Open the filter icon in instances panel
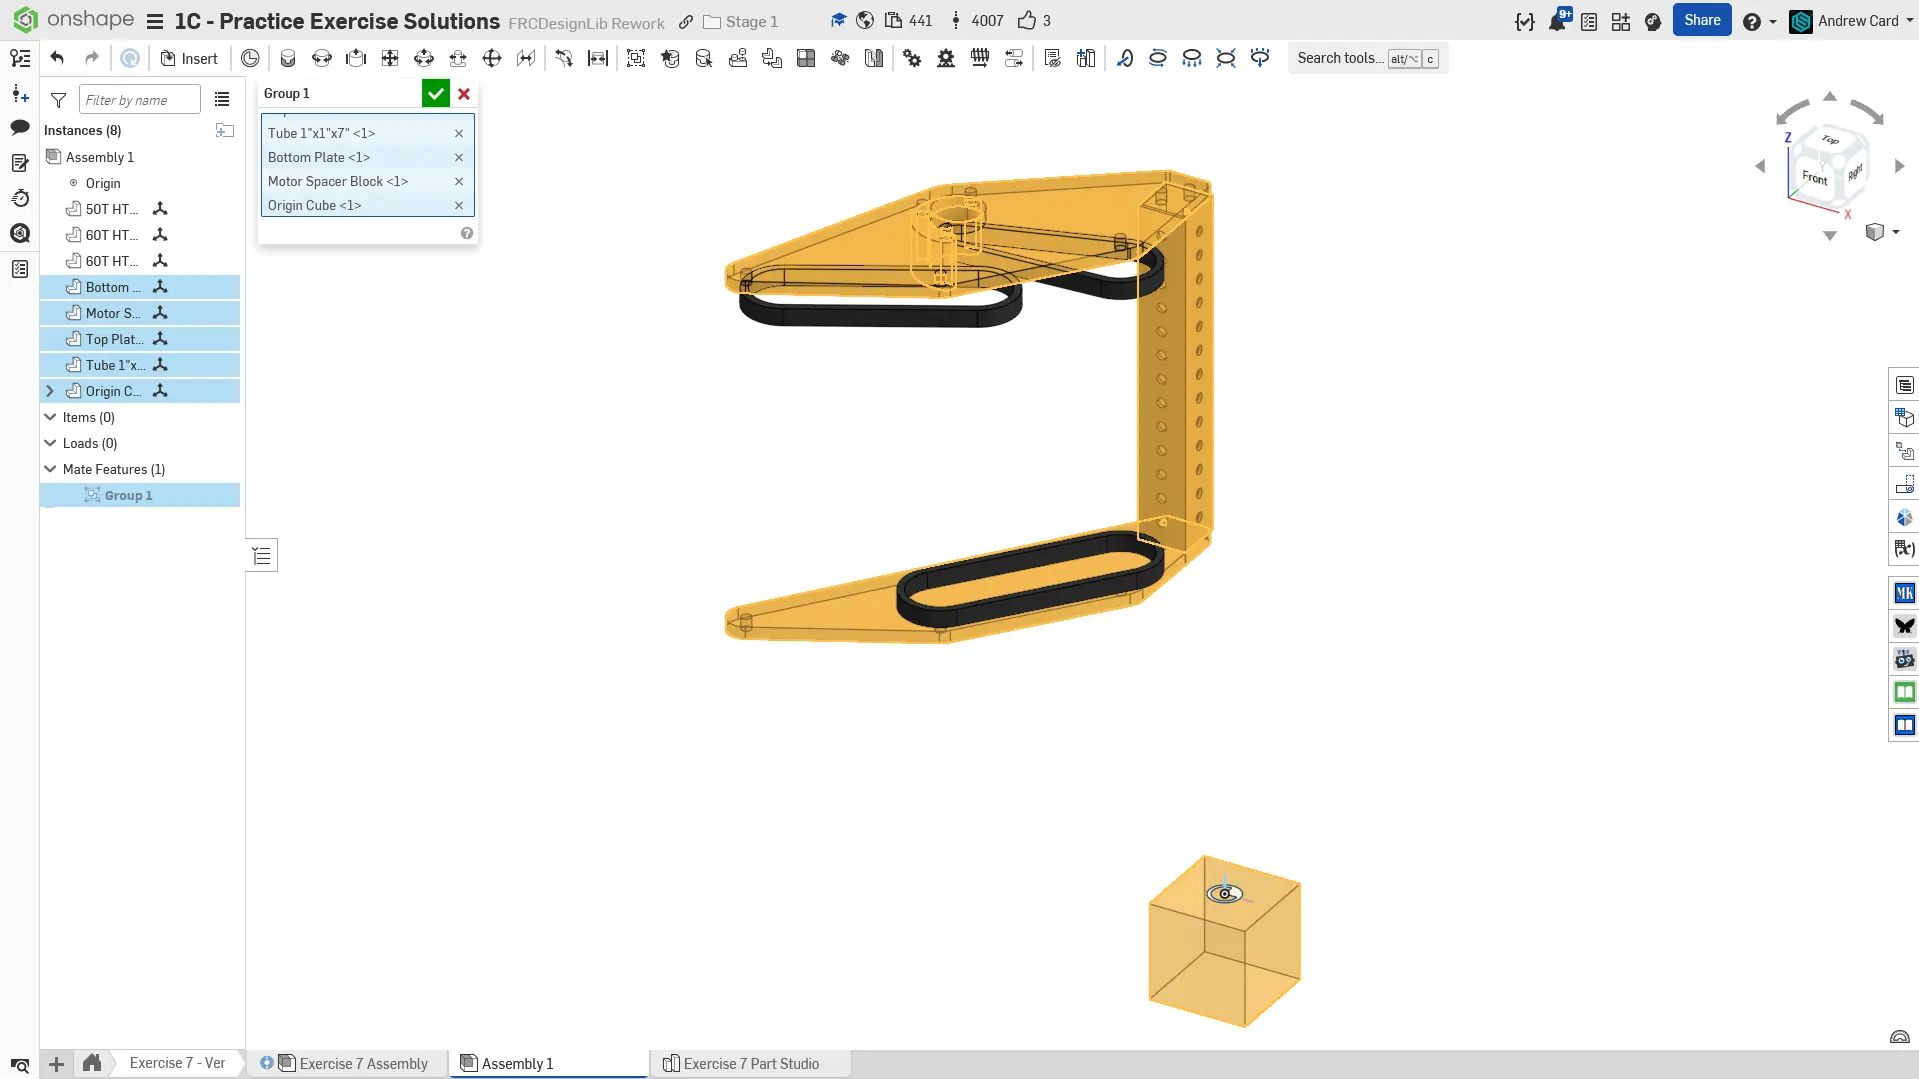1919x1079 pixels. coord(59,100)
